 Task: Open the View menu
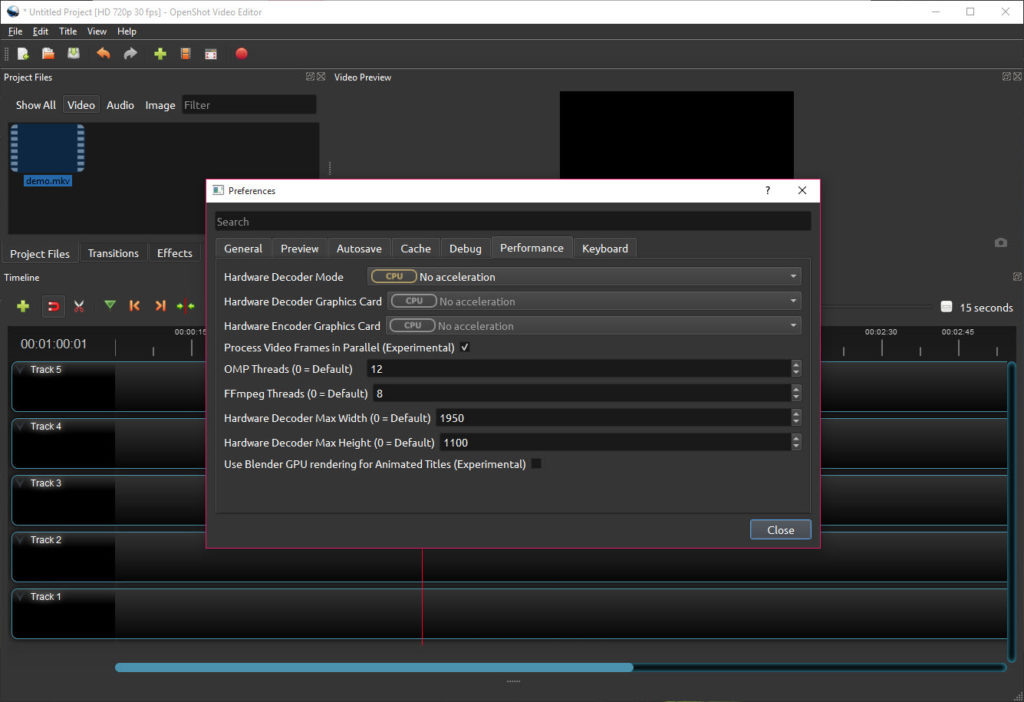point(97,31)
